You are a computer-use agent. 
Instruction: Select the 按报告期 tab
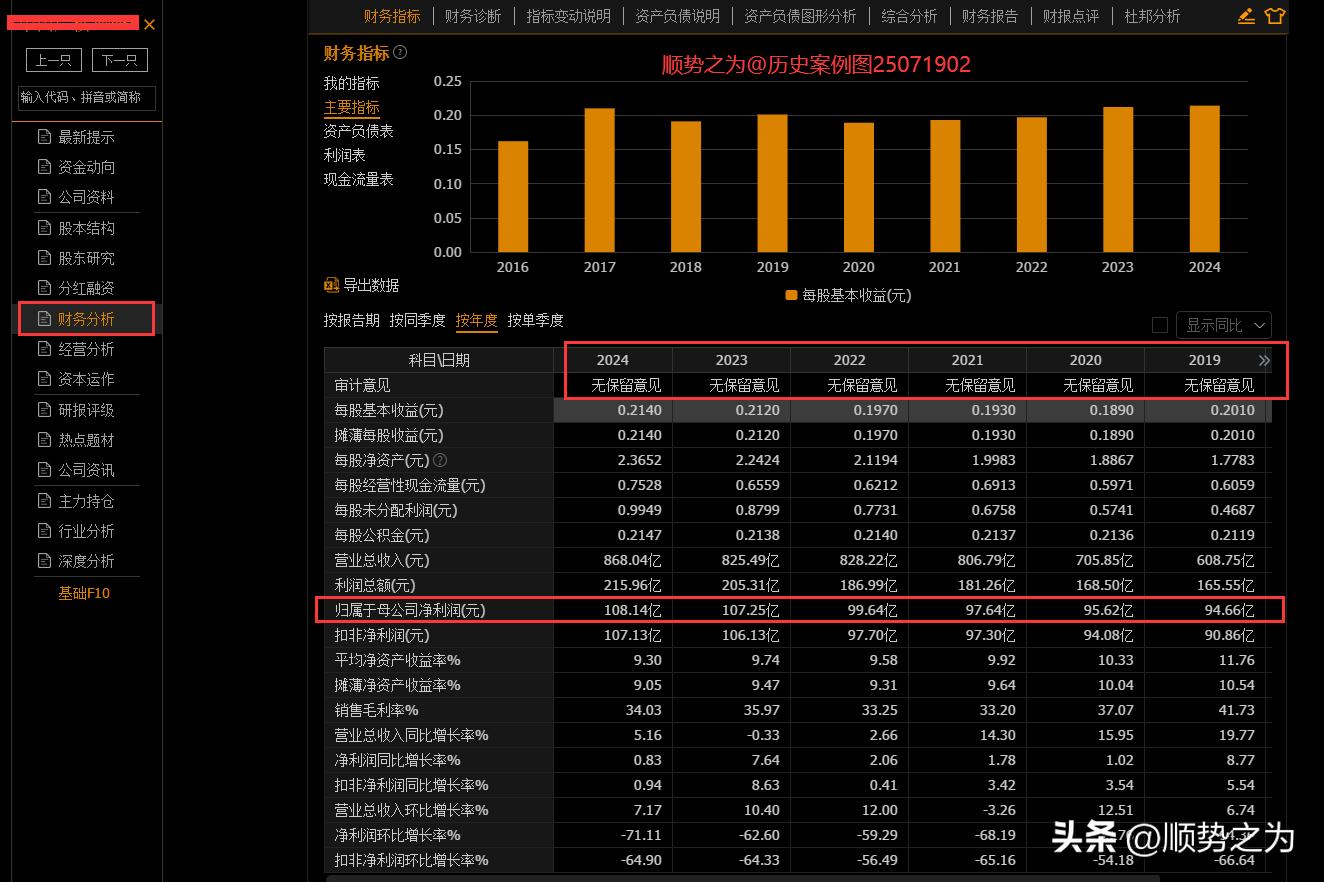pos(351,321)
